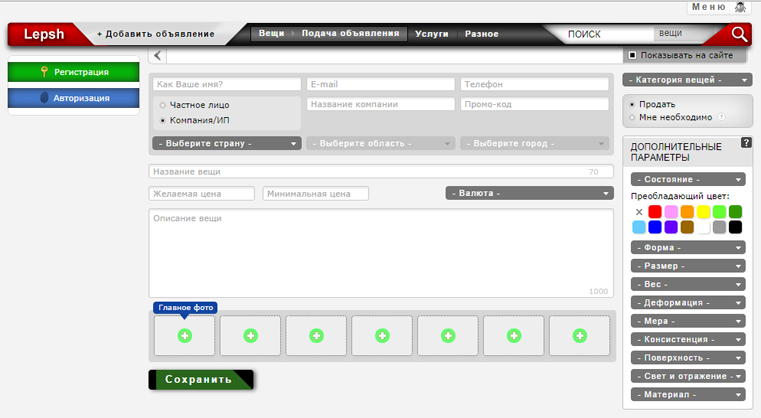
Task: Open the Категория вещей dropdown
Action: [686, 79]
